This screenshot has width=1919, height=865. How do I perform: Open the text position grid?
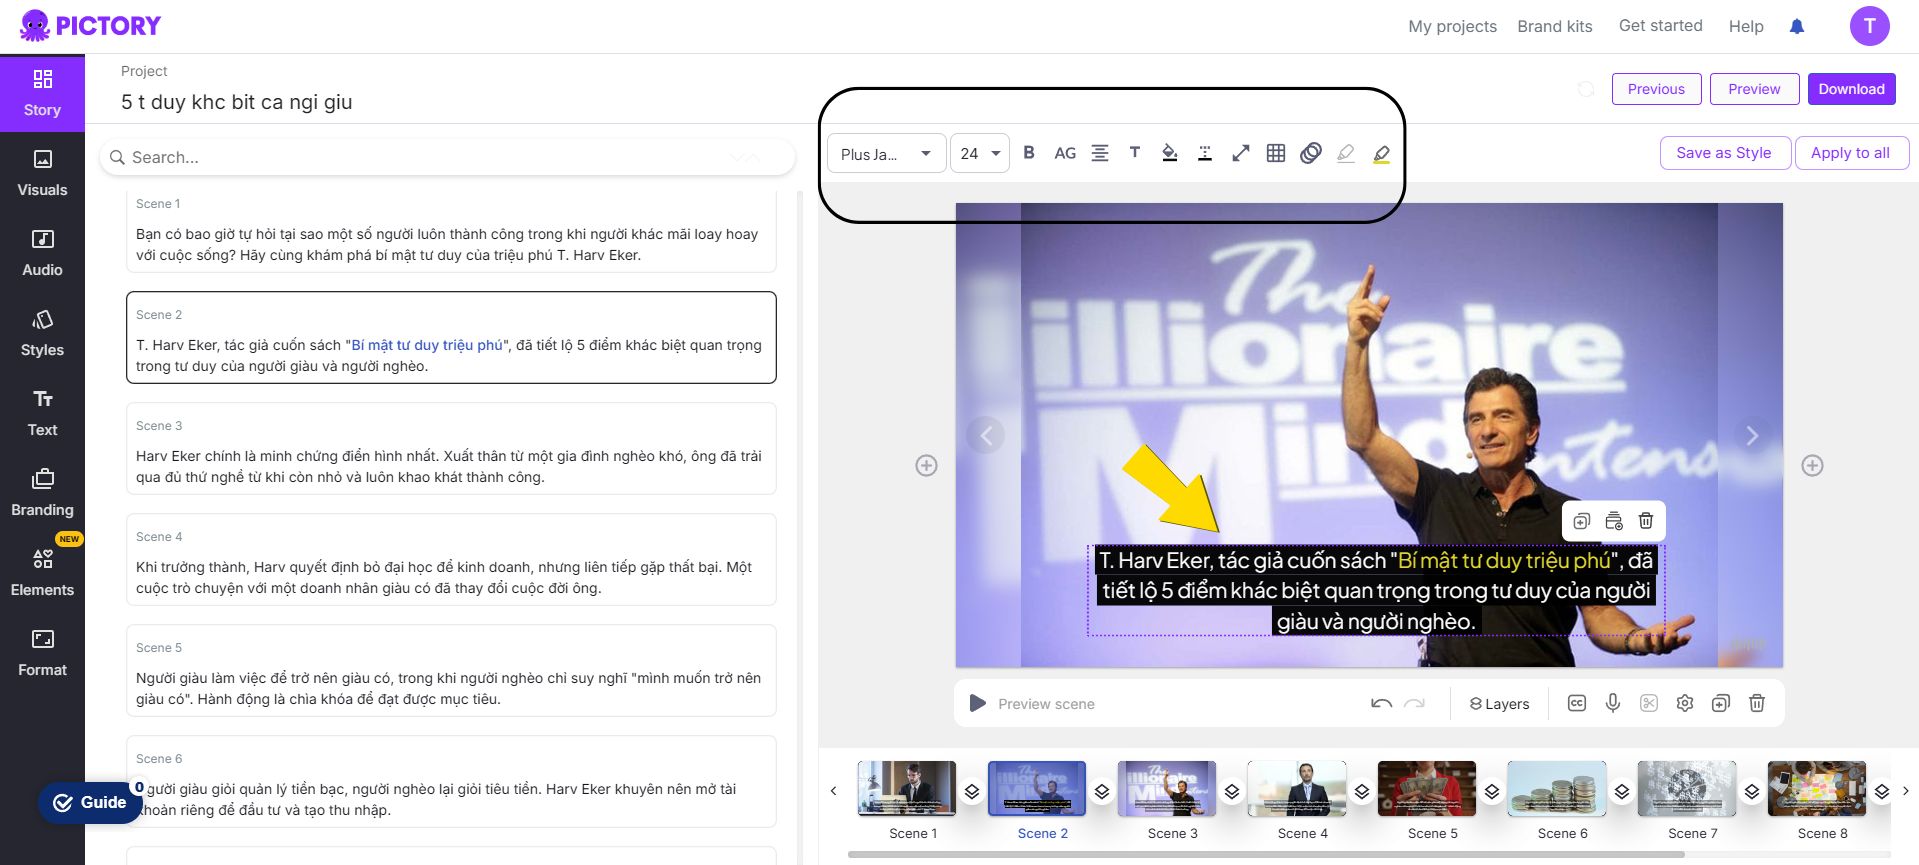click(x=1276, y=153)
